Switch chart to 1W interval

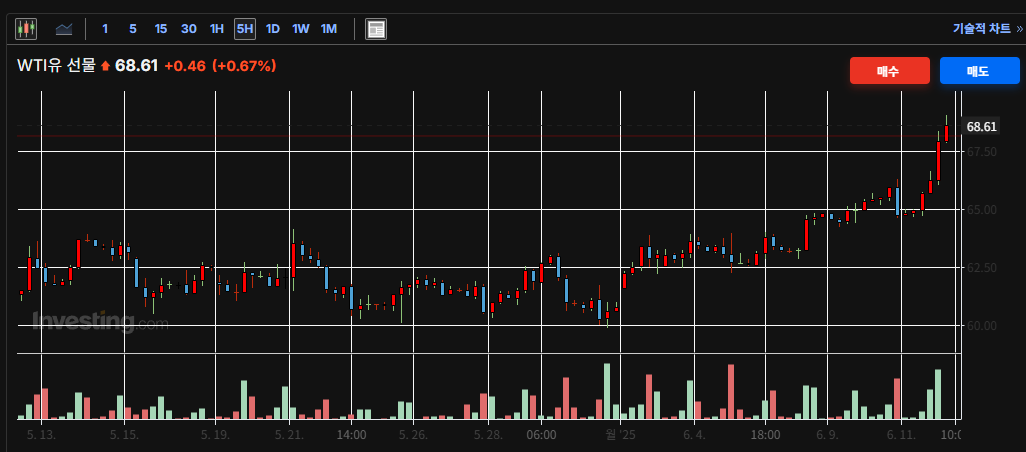(300, 29)
